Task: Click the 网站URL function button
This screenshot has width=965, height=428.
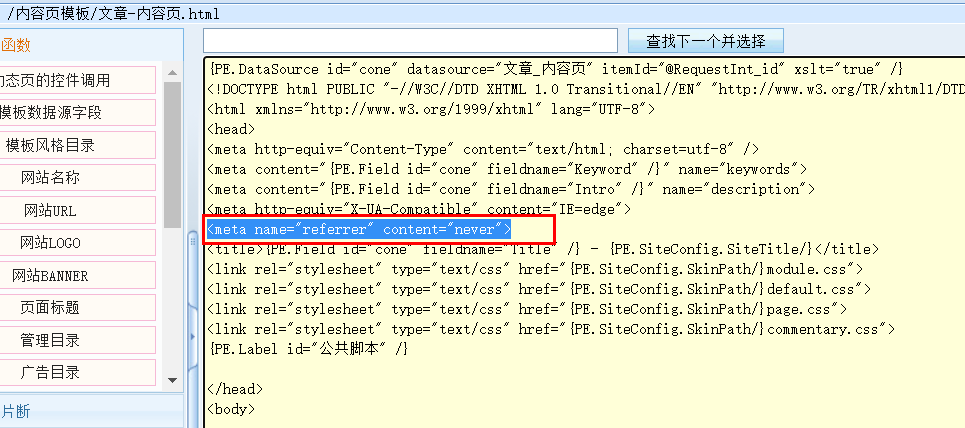Action: pos(50,211)
